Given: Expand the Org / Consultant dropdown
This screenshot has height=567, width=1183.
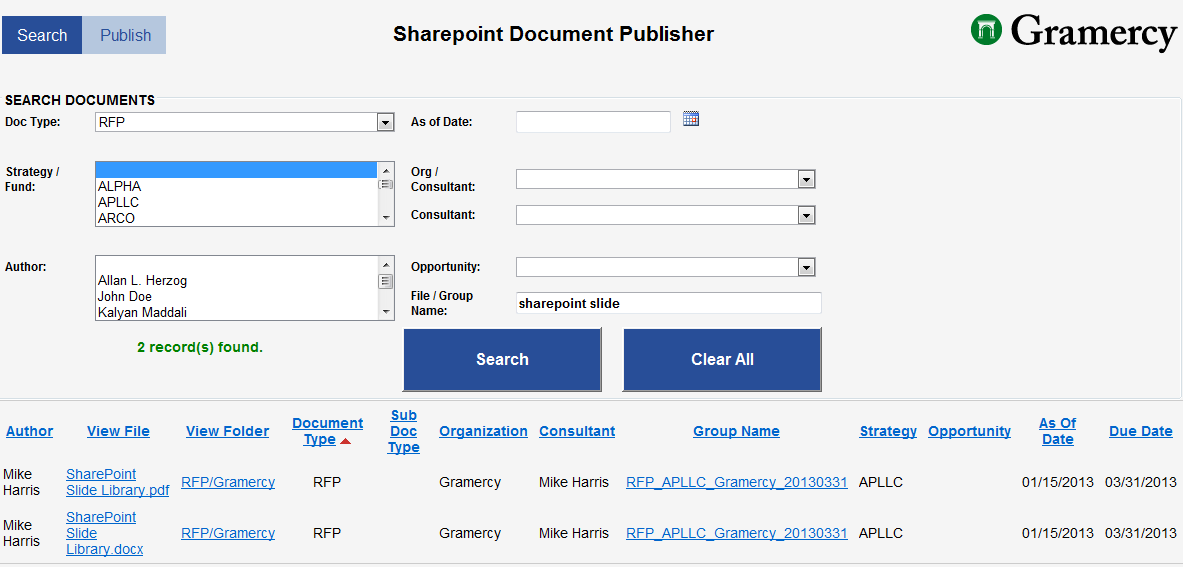Looking at the screenshot, I should click(665, 179).
